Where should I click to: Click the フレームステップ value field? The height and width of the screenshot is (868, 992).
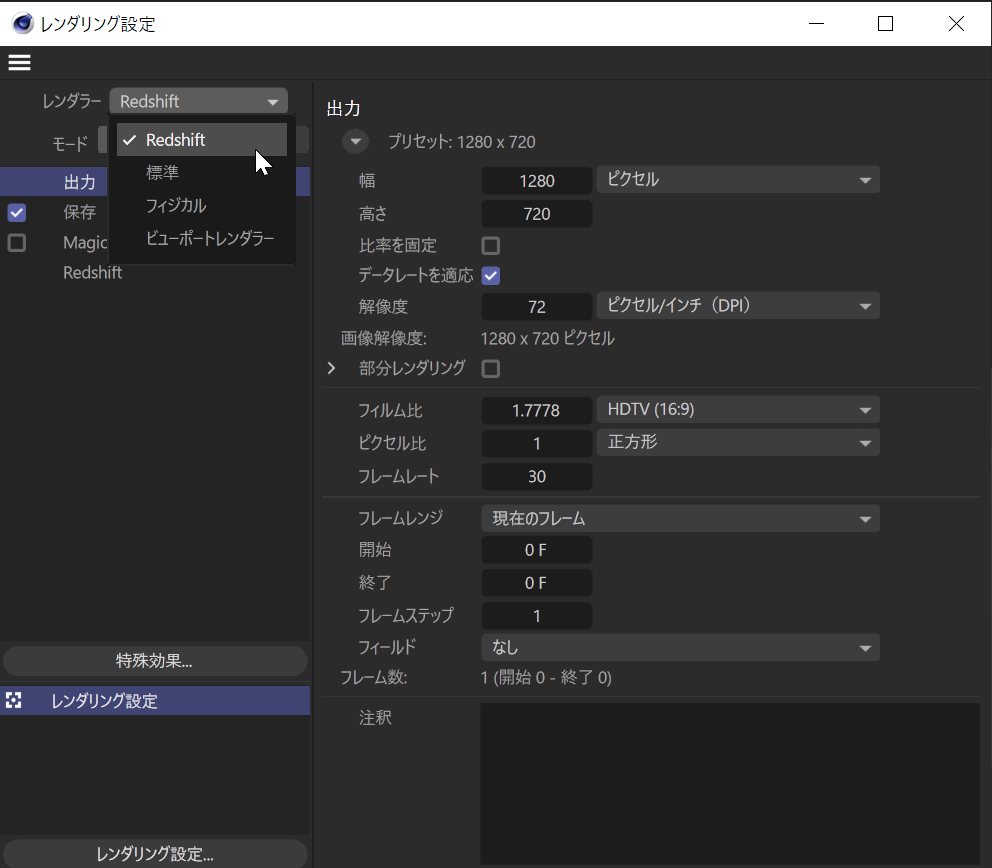536,616
